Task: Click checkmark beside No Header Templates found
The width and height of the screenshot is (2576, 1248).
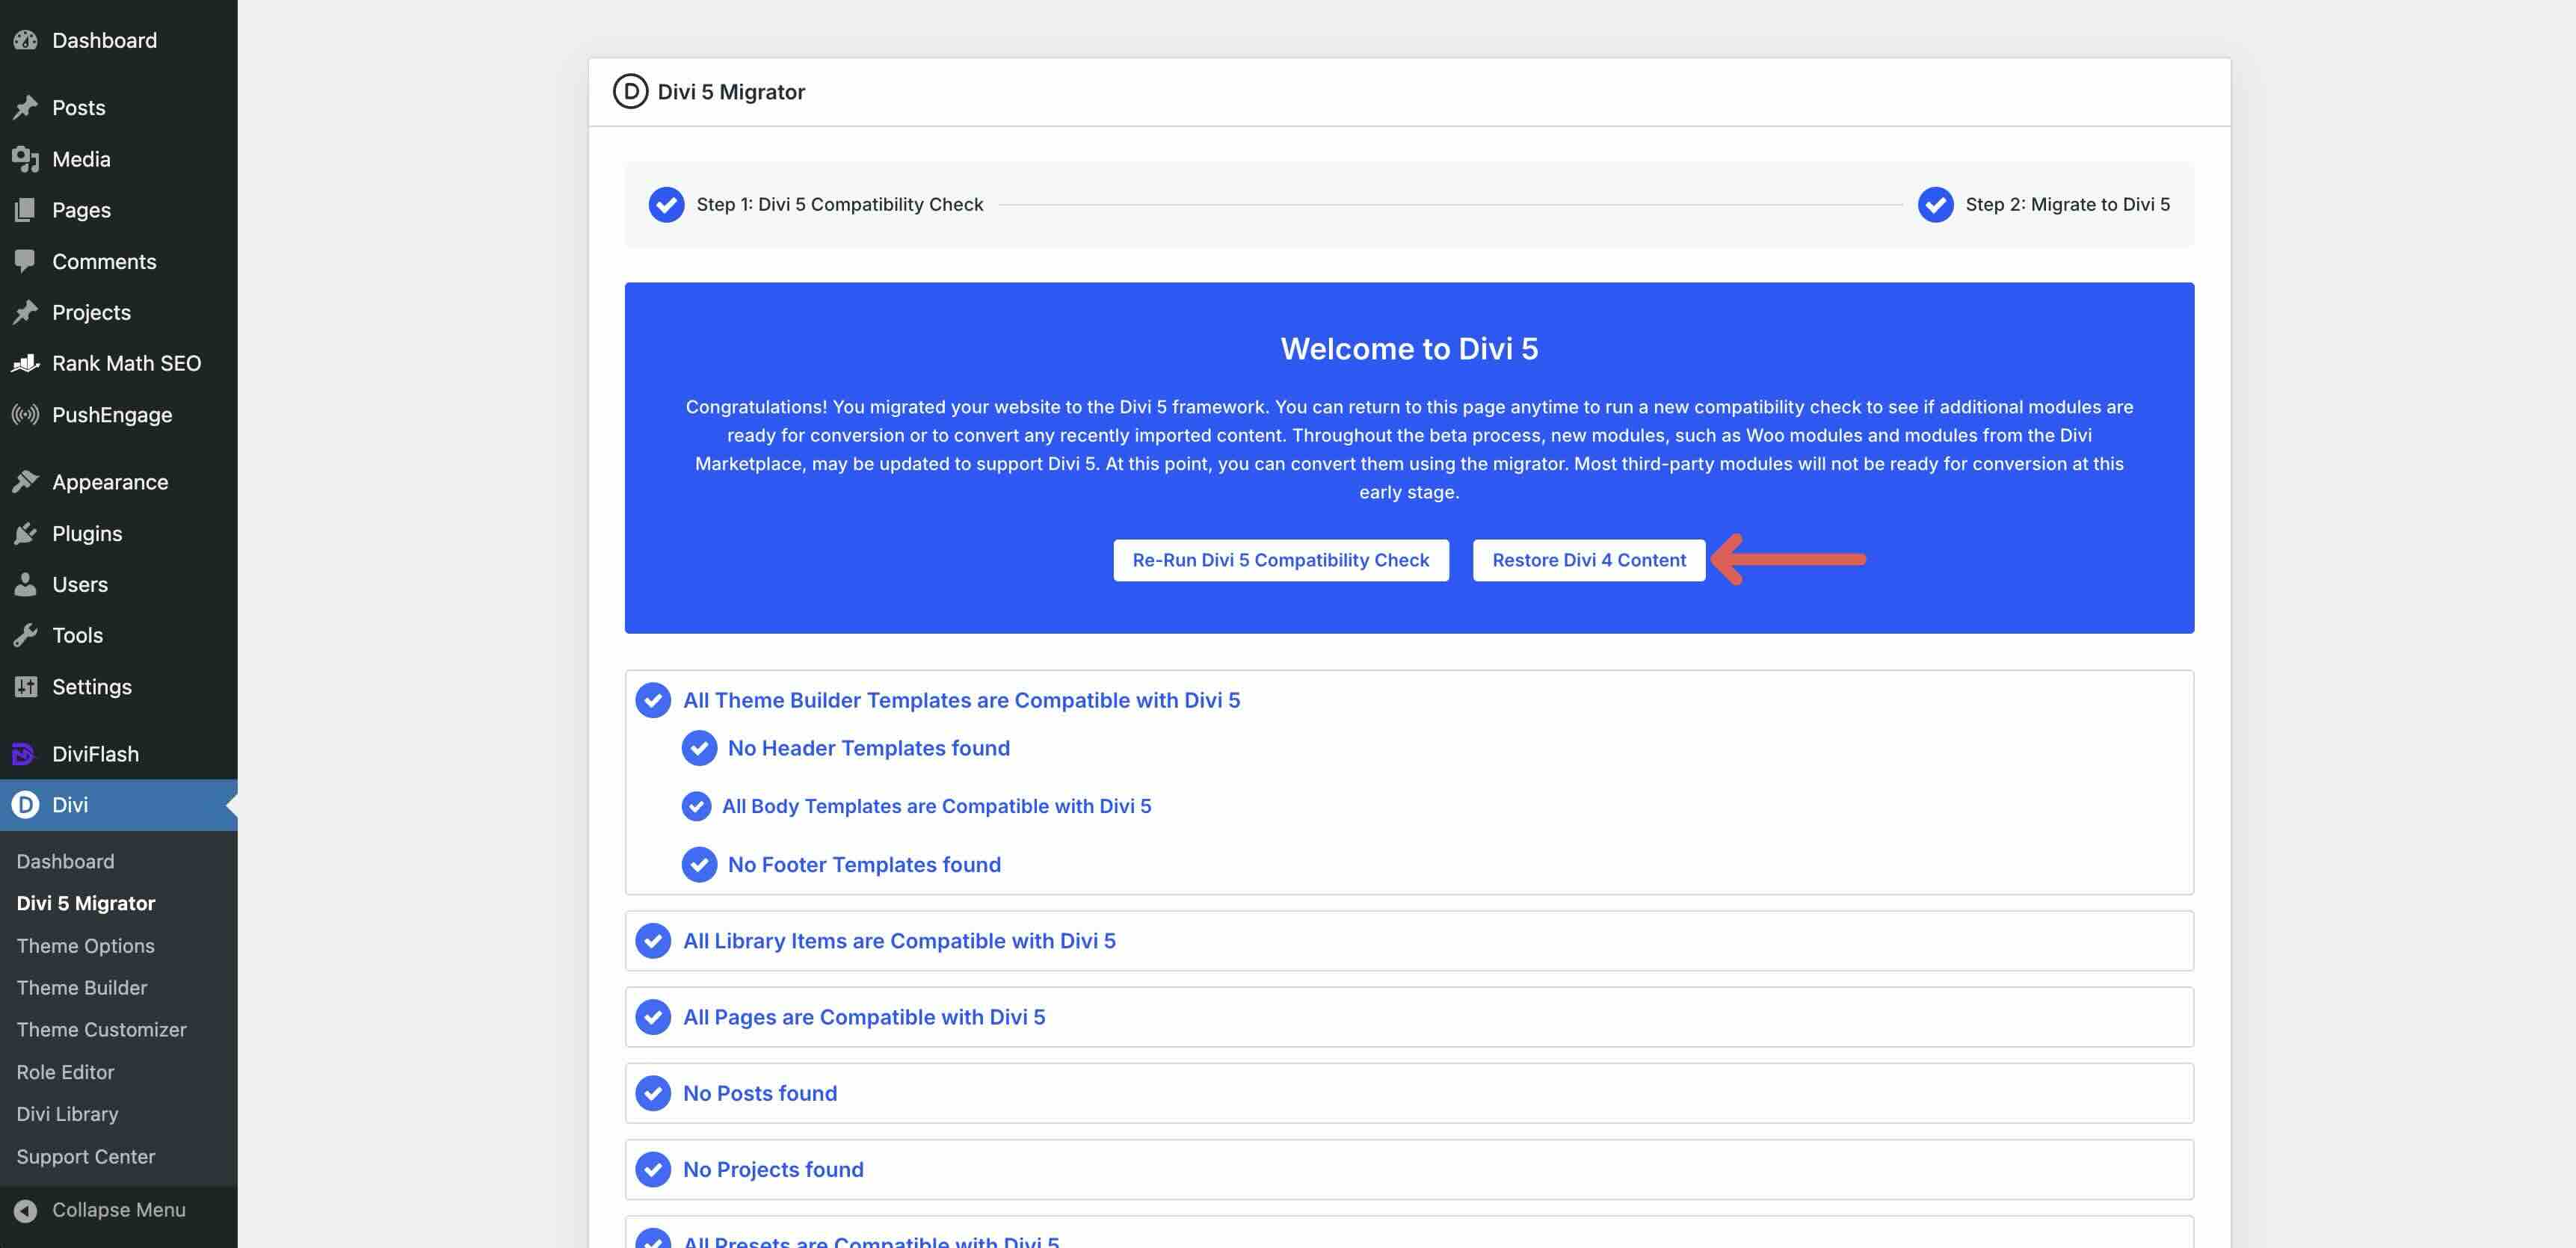Action: [699, 748]
